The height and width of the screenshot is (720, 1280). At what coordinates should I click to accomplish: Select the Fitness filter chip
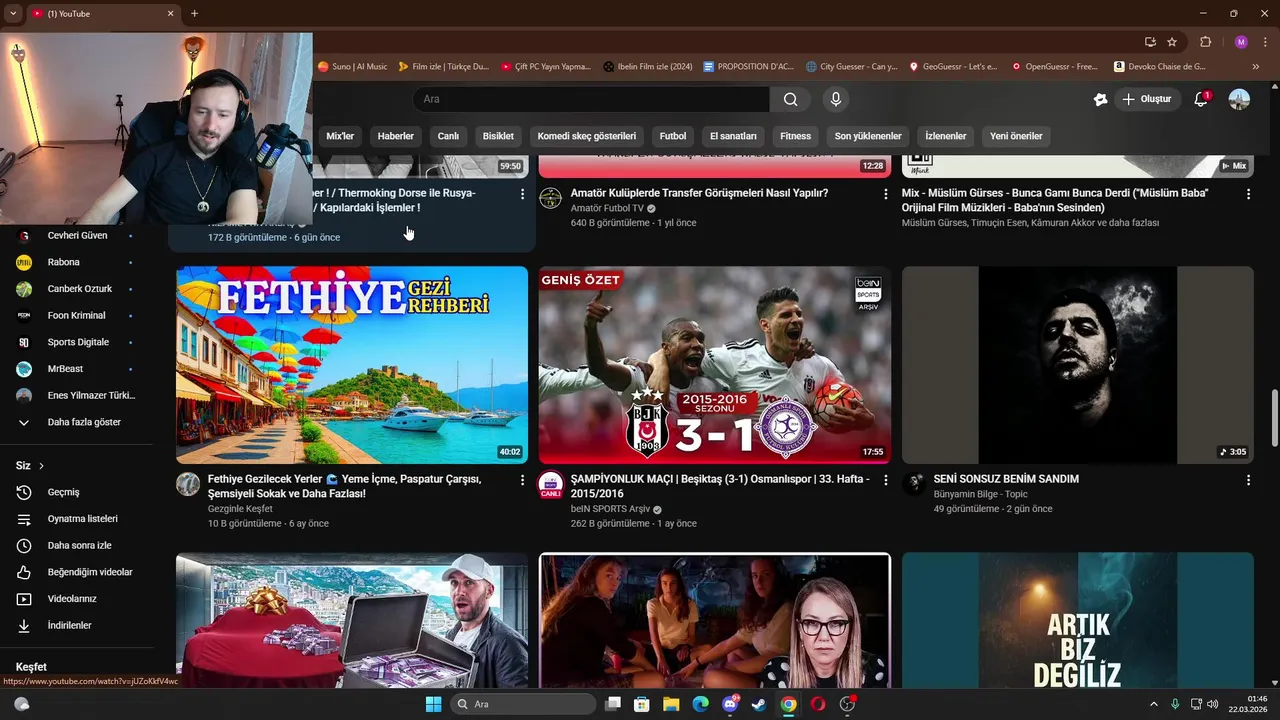tap(796, 136)
